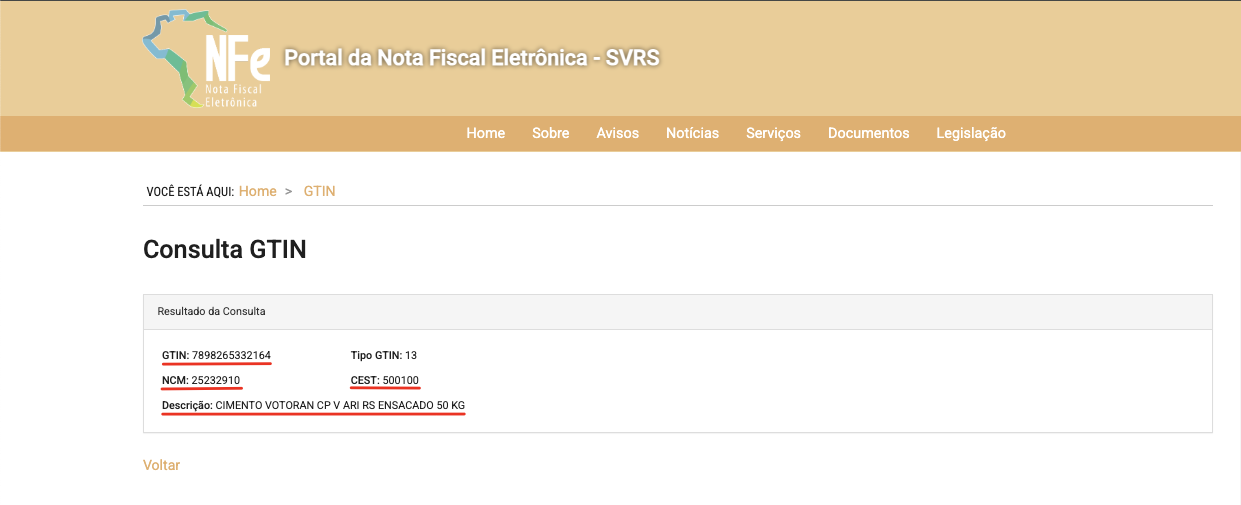Click the portal title 'Portal da Nota Fiscal Eletrônica - SVRS'

(472, 58)
